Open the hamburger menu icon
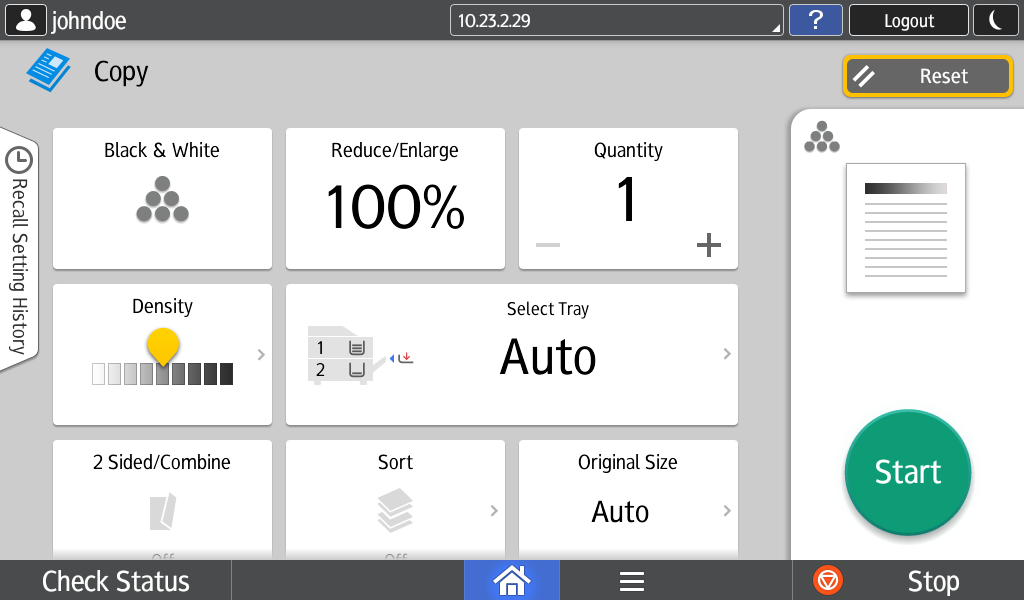1024x600 pixels. (x=631, y=581)
